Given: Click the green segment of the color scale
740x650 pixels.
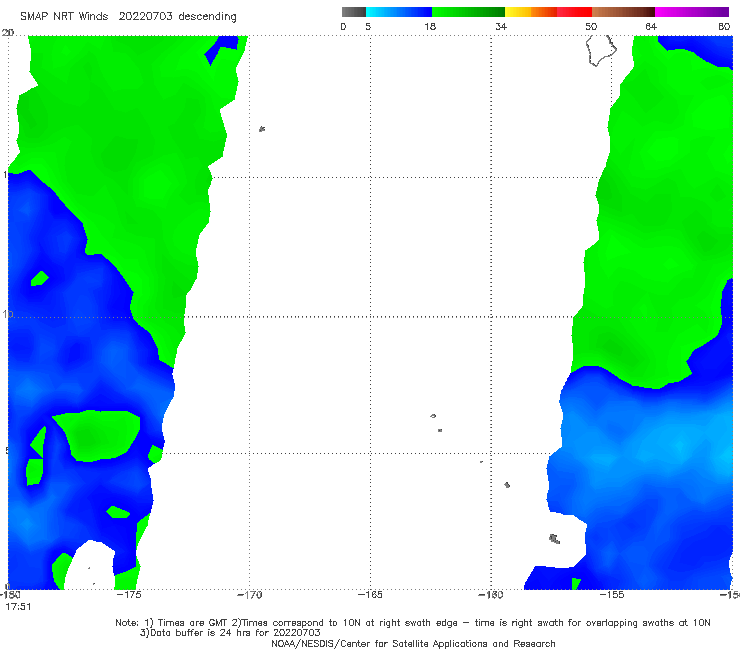Looking at the screenshot, I should (x=468, y=12).
